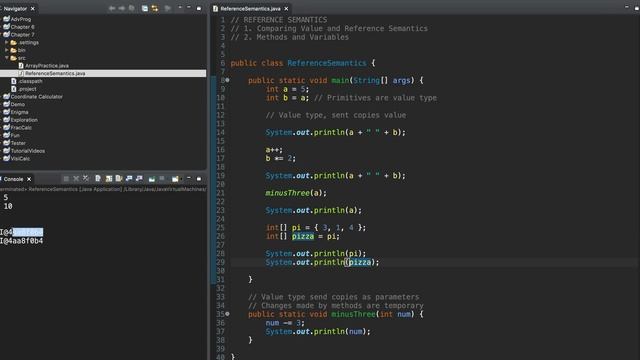
Task: Click the terminated ReferenceSemantics launch description
Action: click(103, 189)
